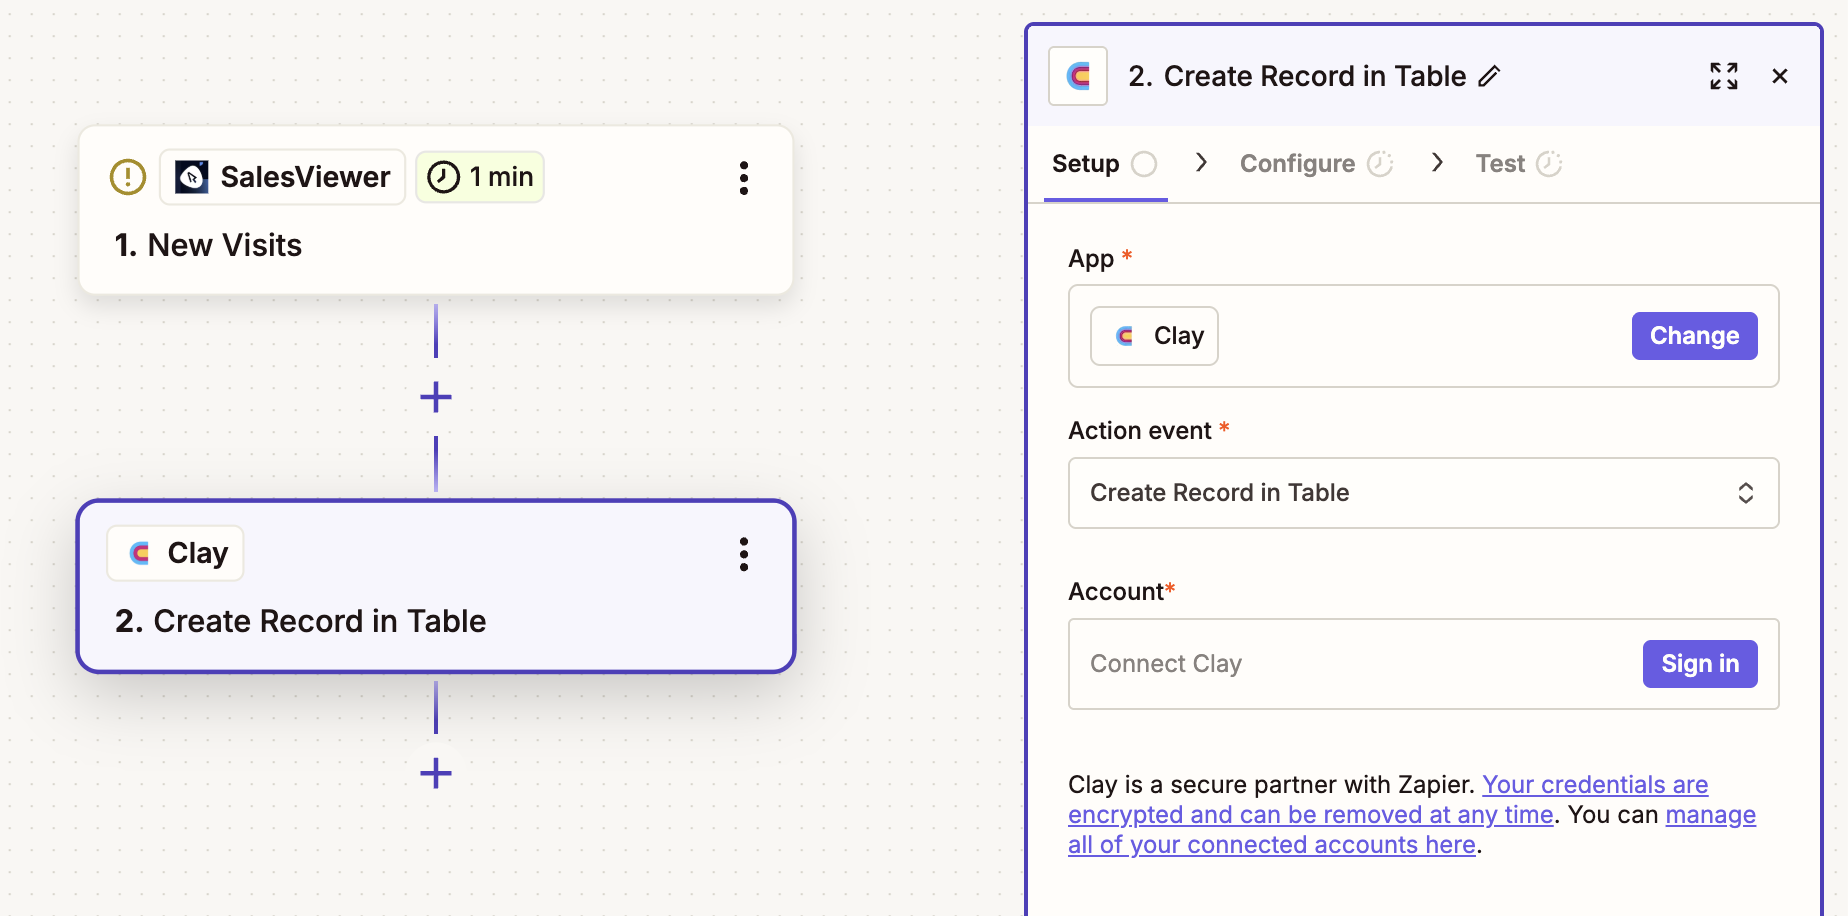This screenshot has height=916, width=1848.
Task: Close the step editor panel
Action: pos(1780,76)
